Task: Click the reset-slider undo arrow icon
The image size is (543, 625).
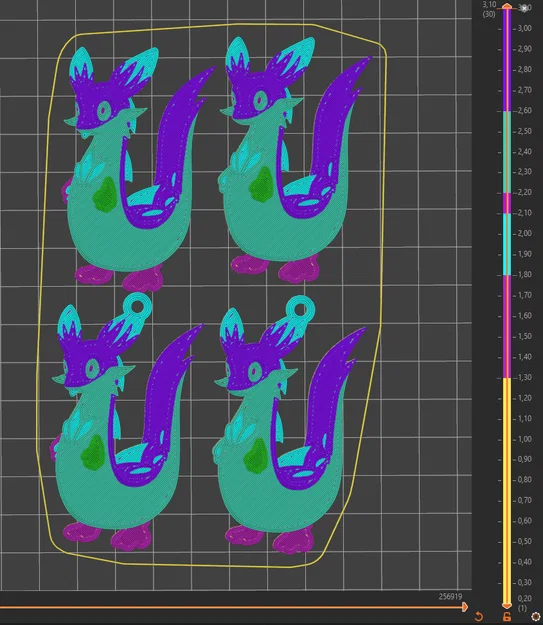Action: pos(479,617)
